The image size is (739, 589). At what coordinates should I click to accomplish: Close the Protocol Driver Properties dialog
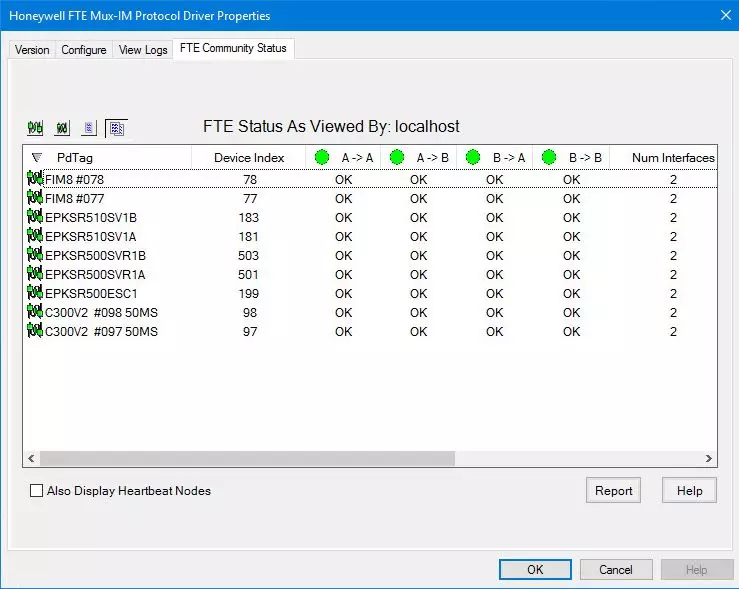tap(726, 15)
